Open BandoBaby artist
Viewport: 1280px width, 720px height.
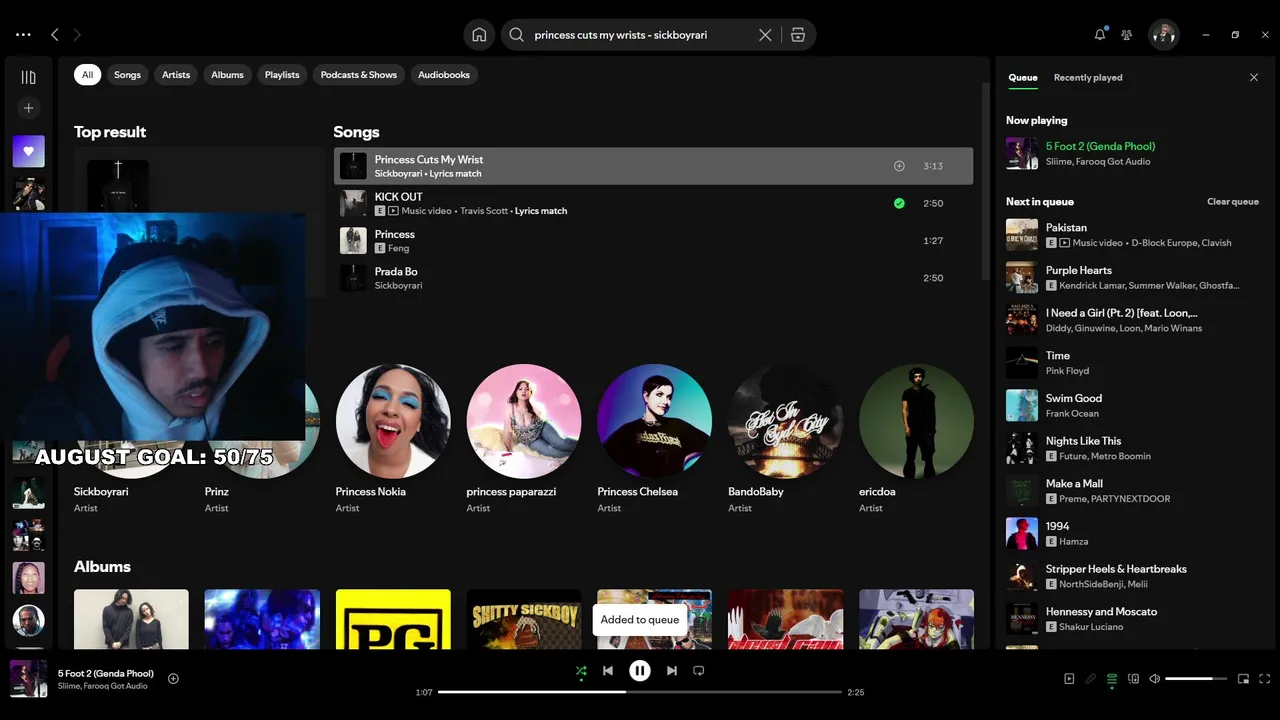785,421
